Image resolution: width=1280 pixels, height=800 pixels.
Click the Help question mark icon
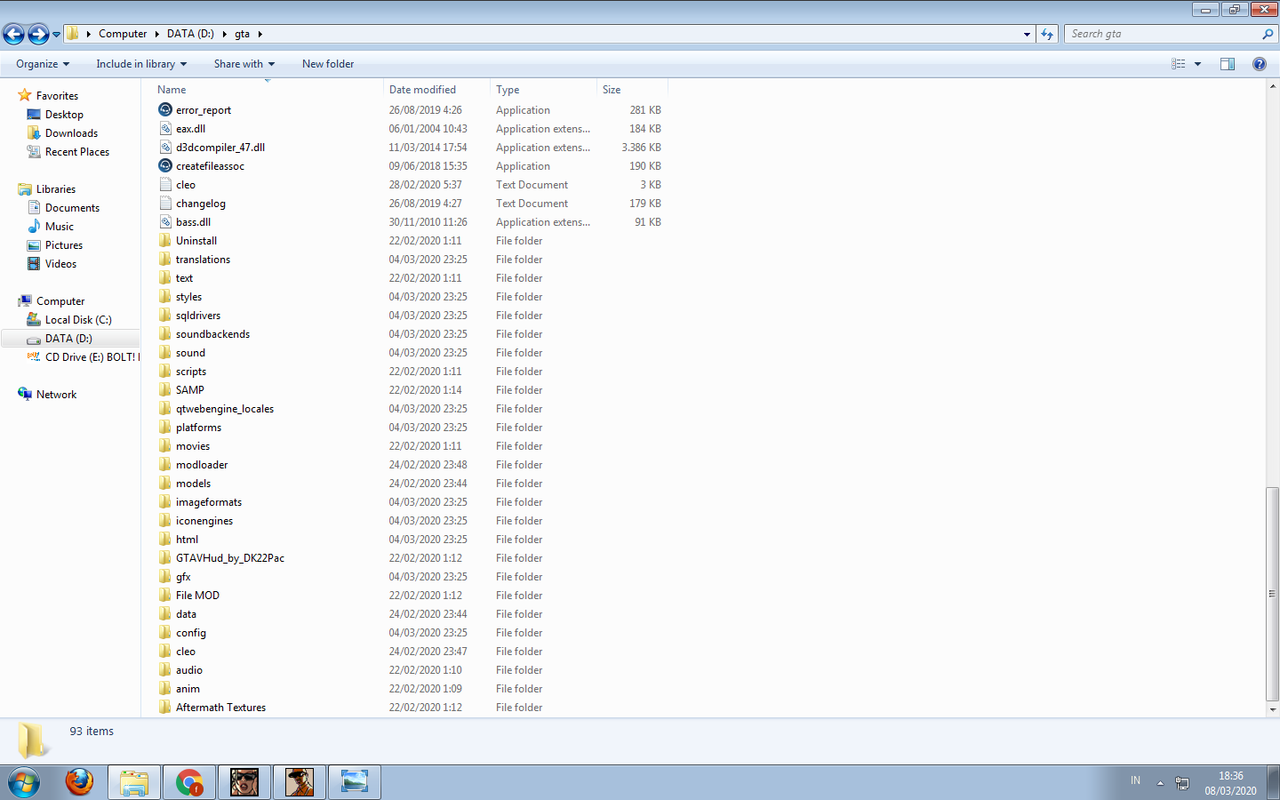pos(1260,64)
